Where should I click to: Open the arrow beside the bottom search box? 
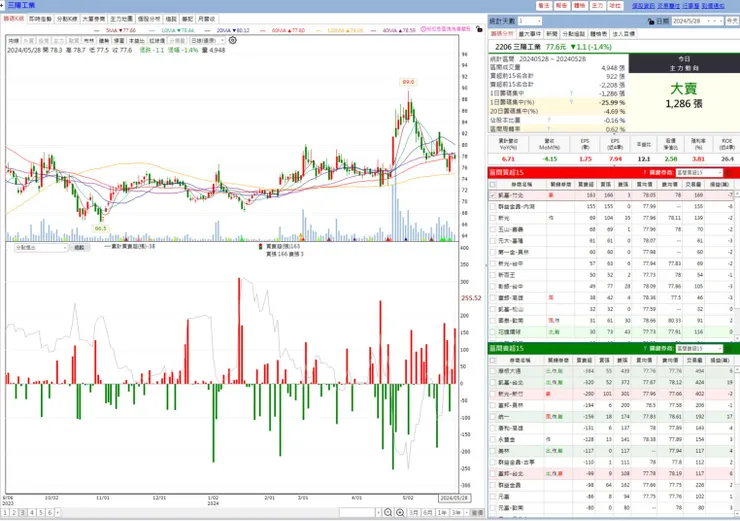click(x=378, y=513)
